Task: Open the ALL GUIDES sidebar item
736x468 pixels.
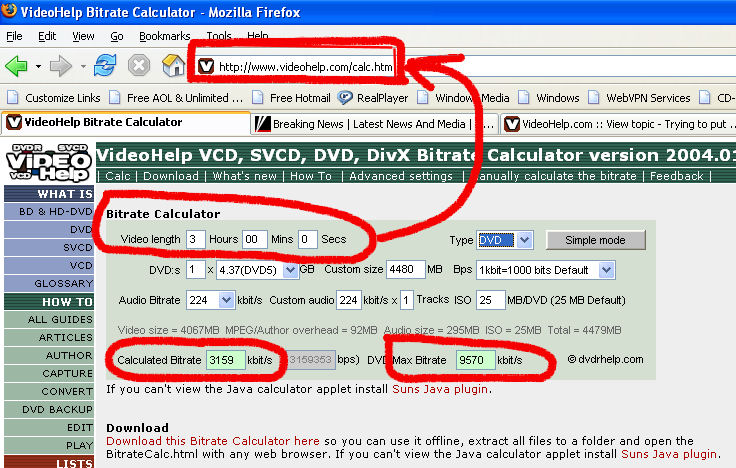Action: point(49,320)
